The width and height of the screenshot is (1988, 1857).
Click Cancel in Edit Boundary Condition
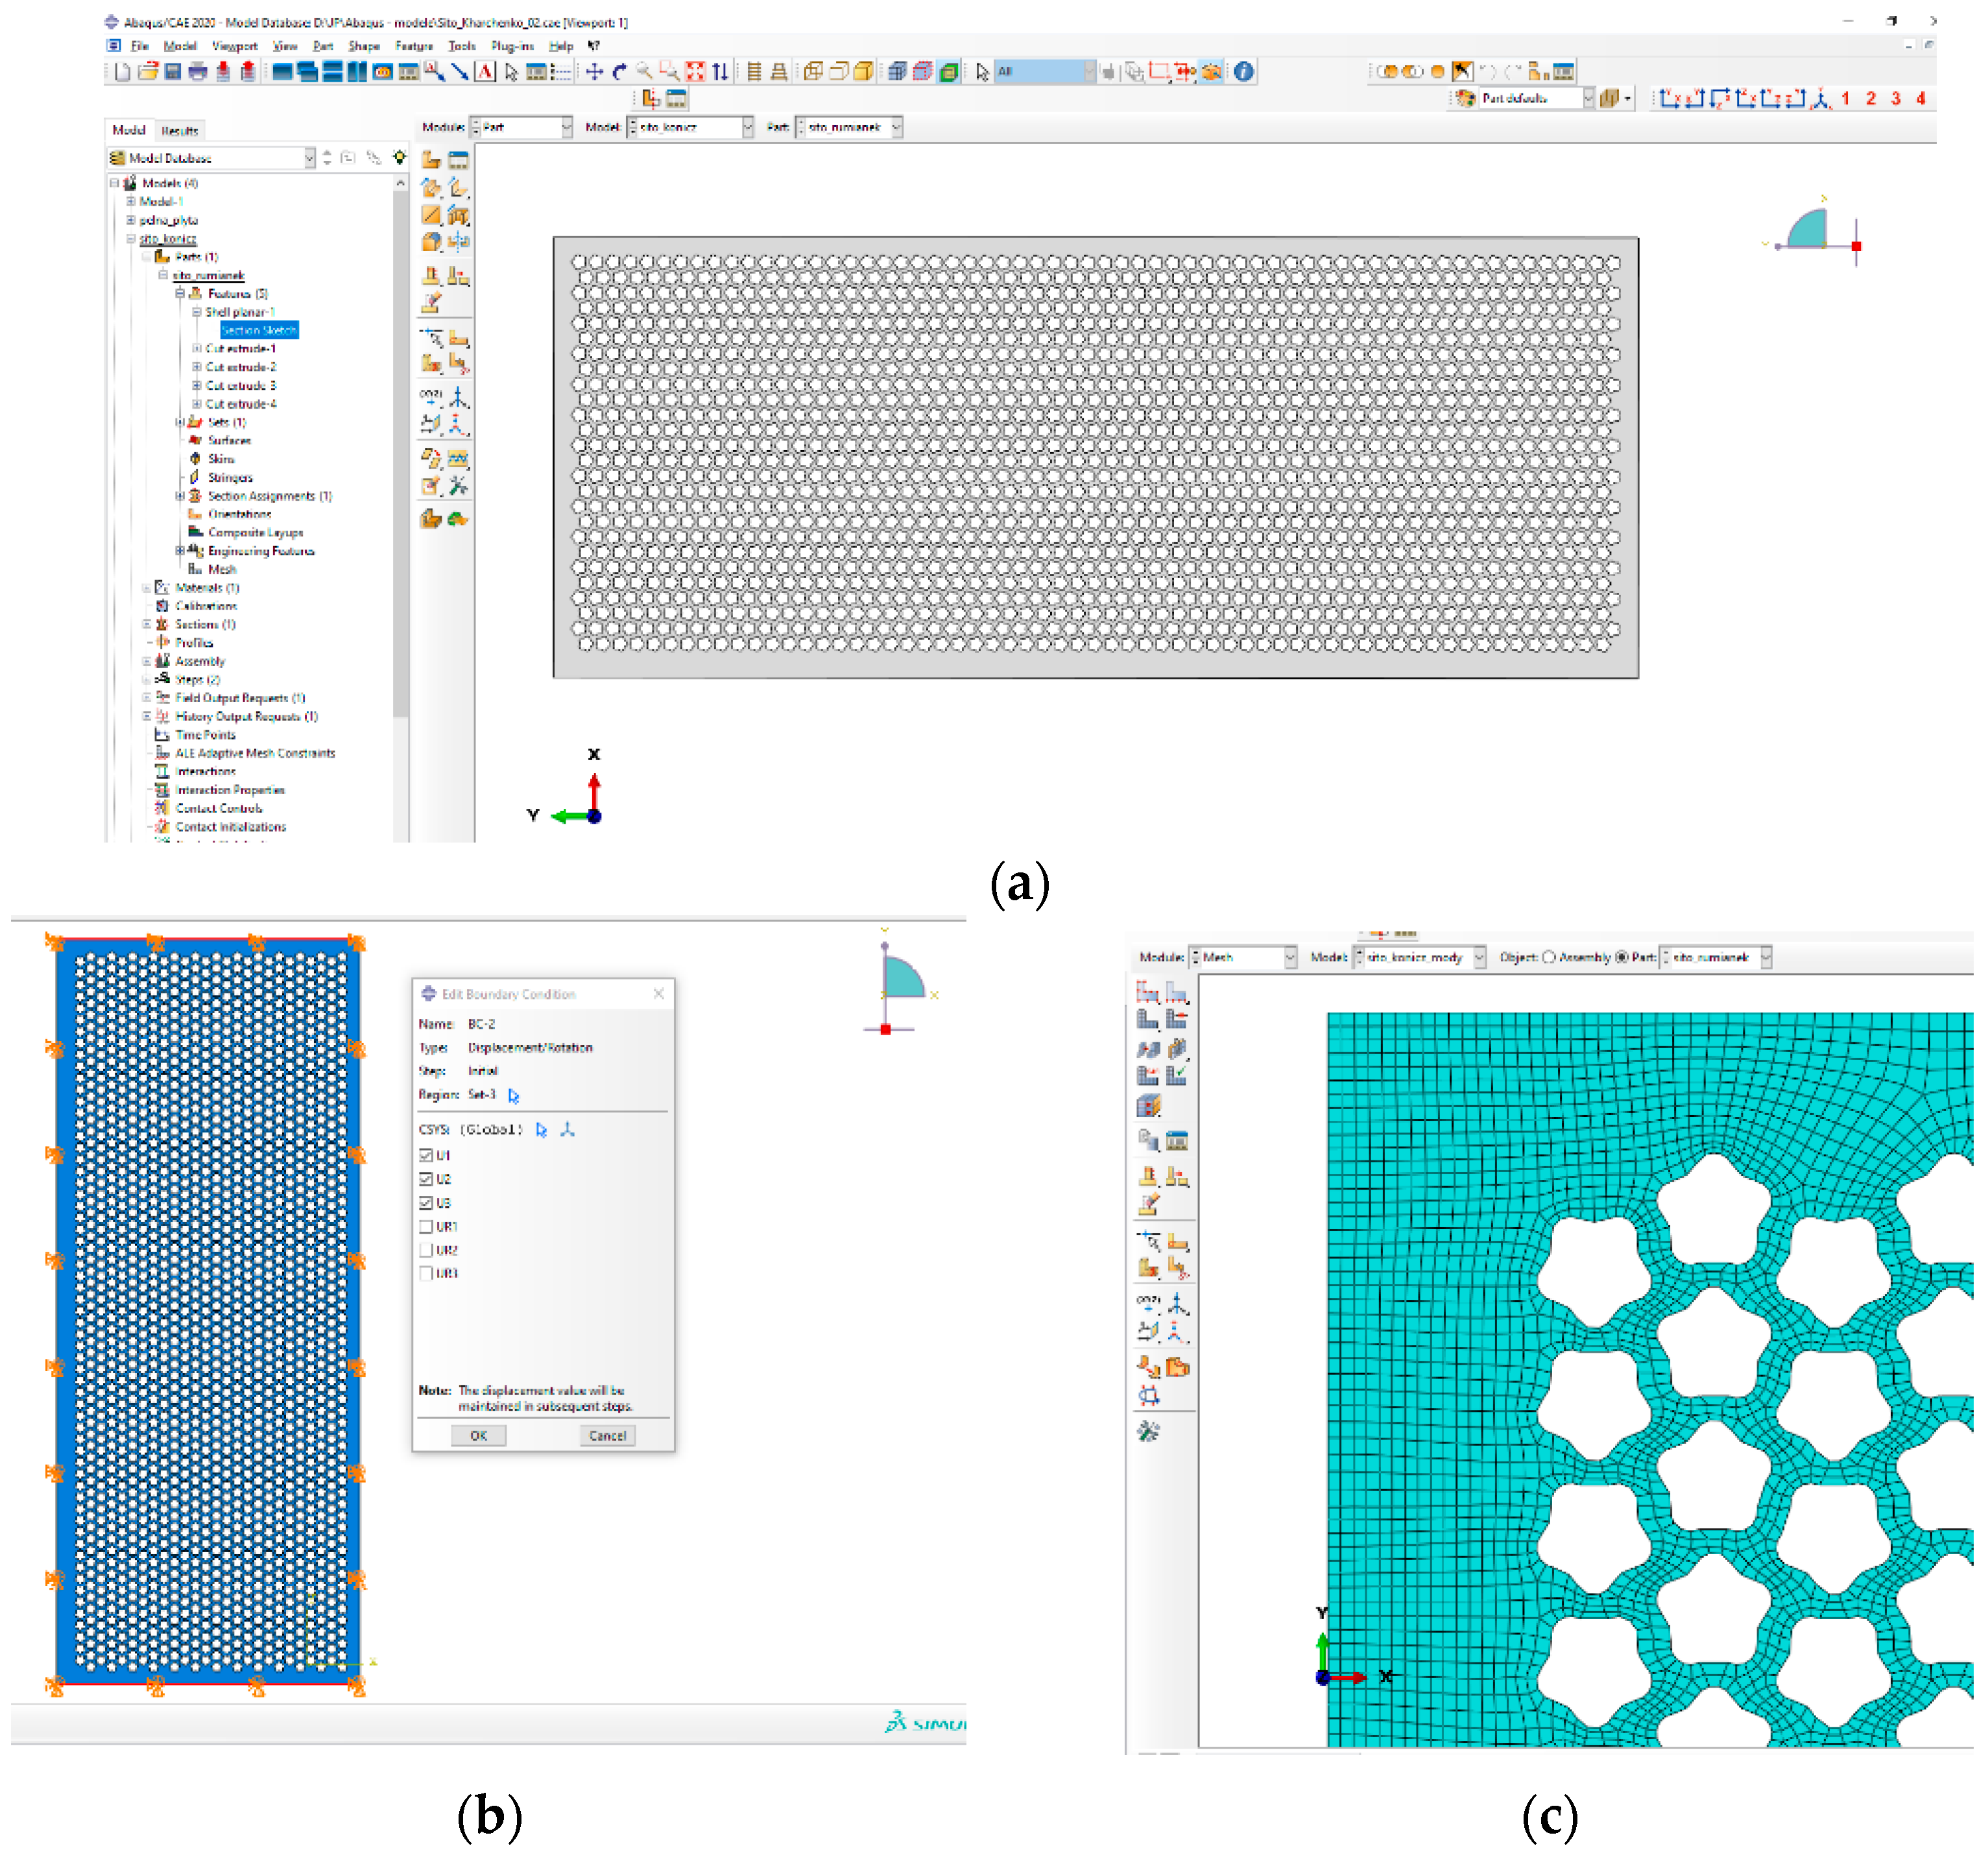pos(607,1435)
